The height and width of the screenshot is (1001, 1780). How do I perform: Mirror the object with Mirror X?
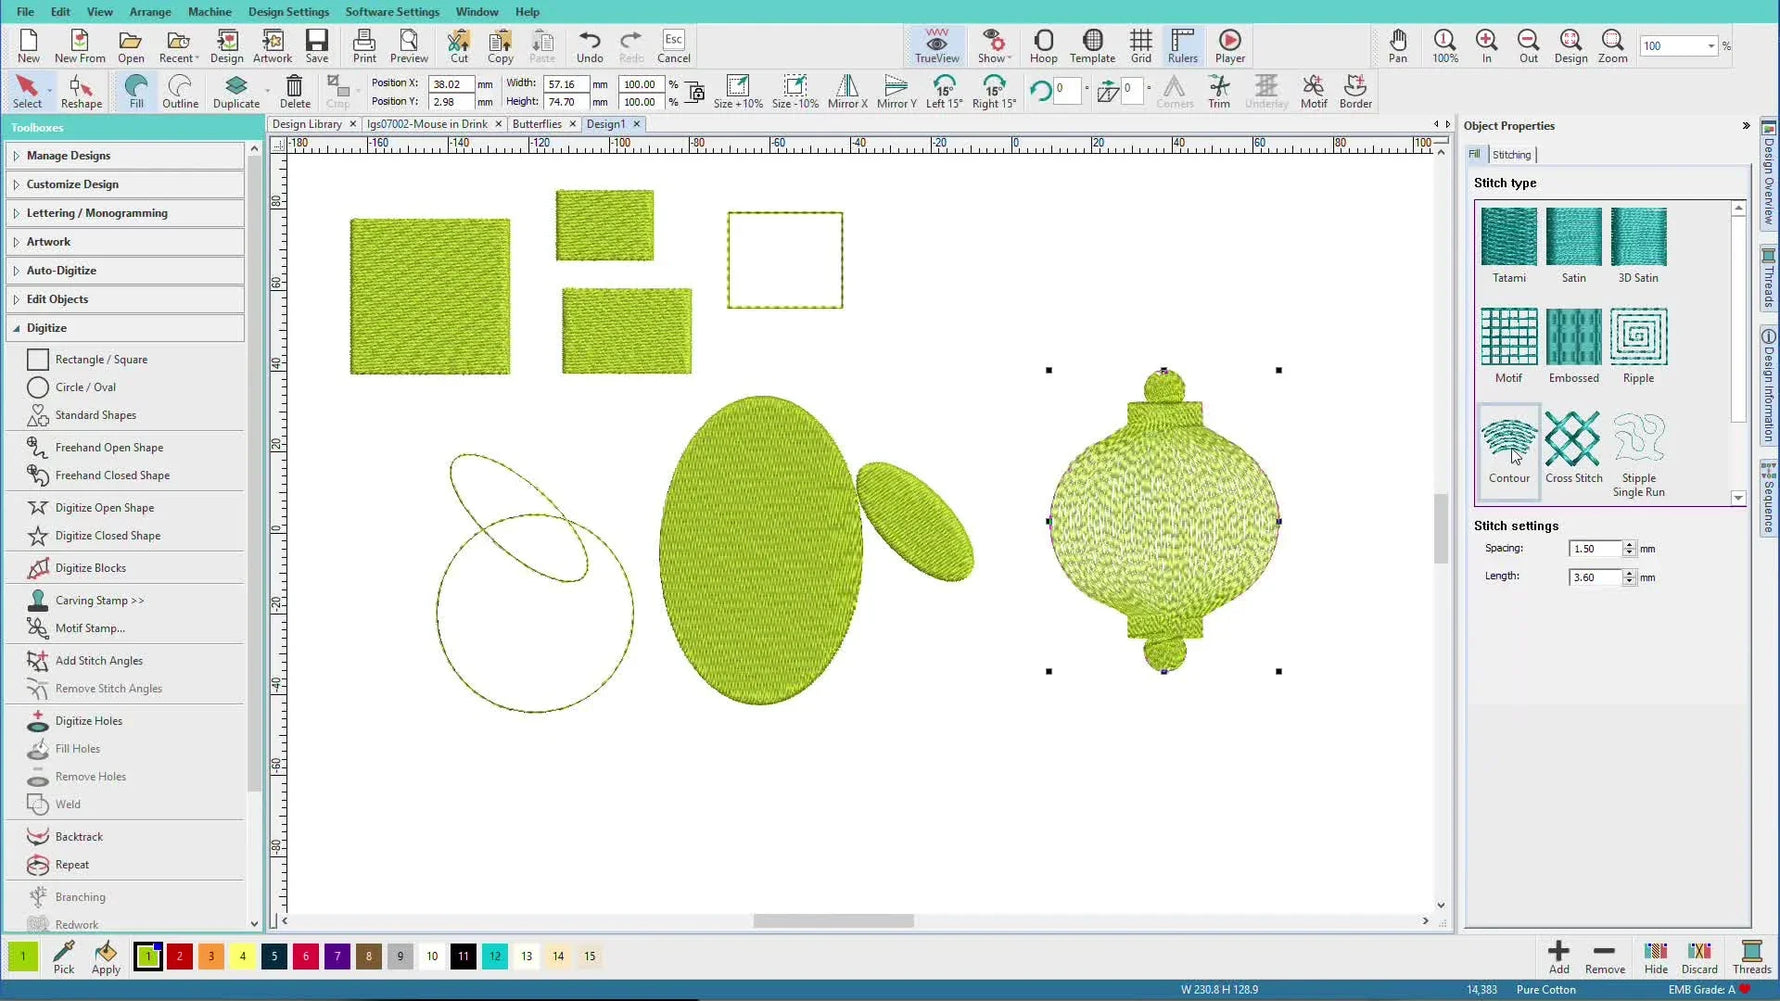[847, 91]
